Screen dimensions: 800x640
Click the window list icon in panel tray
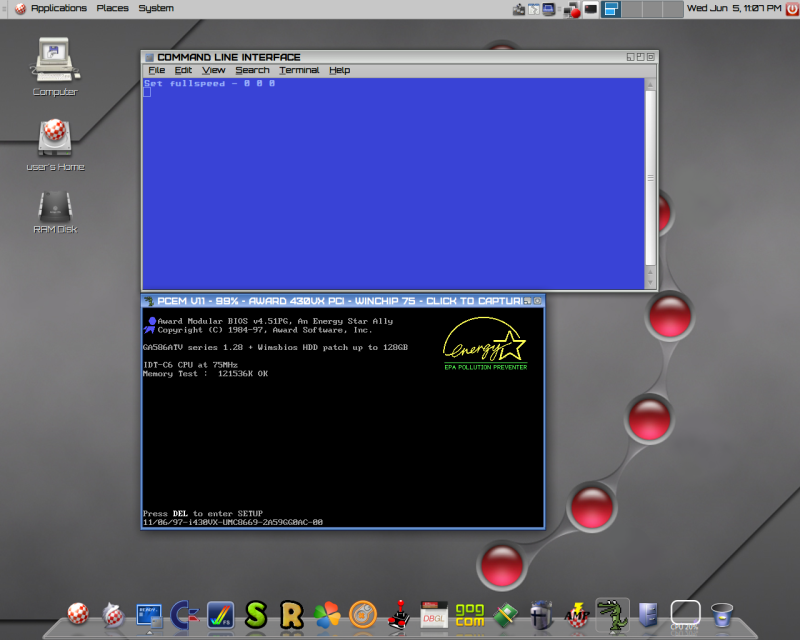[534, 9]
